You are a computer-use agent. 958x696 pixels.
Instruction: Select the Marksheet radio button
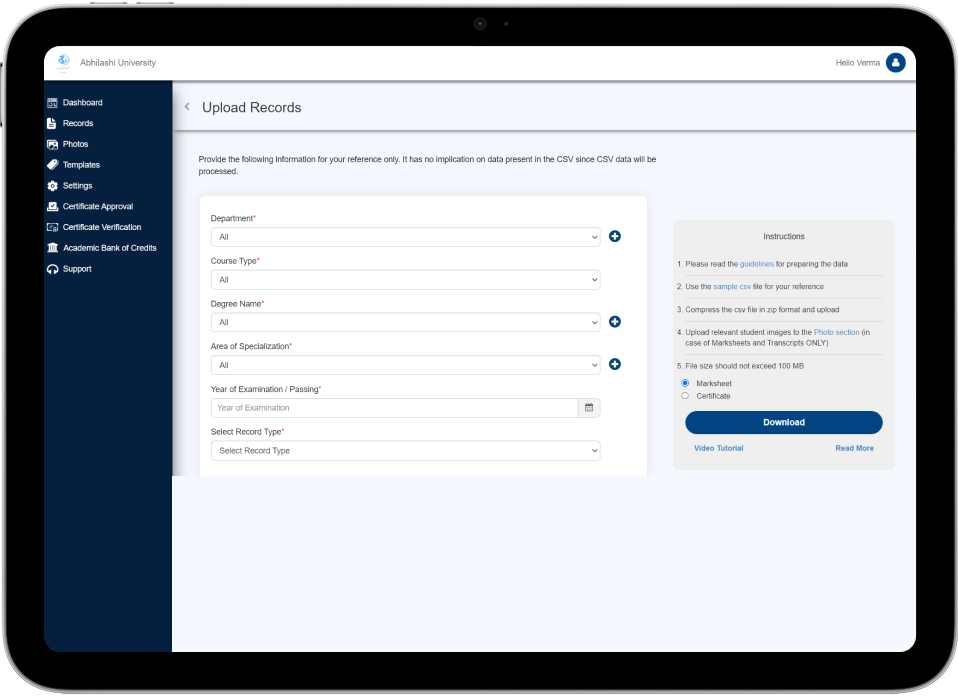(684, 383)
